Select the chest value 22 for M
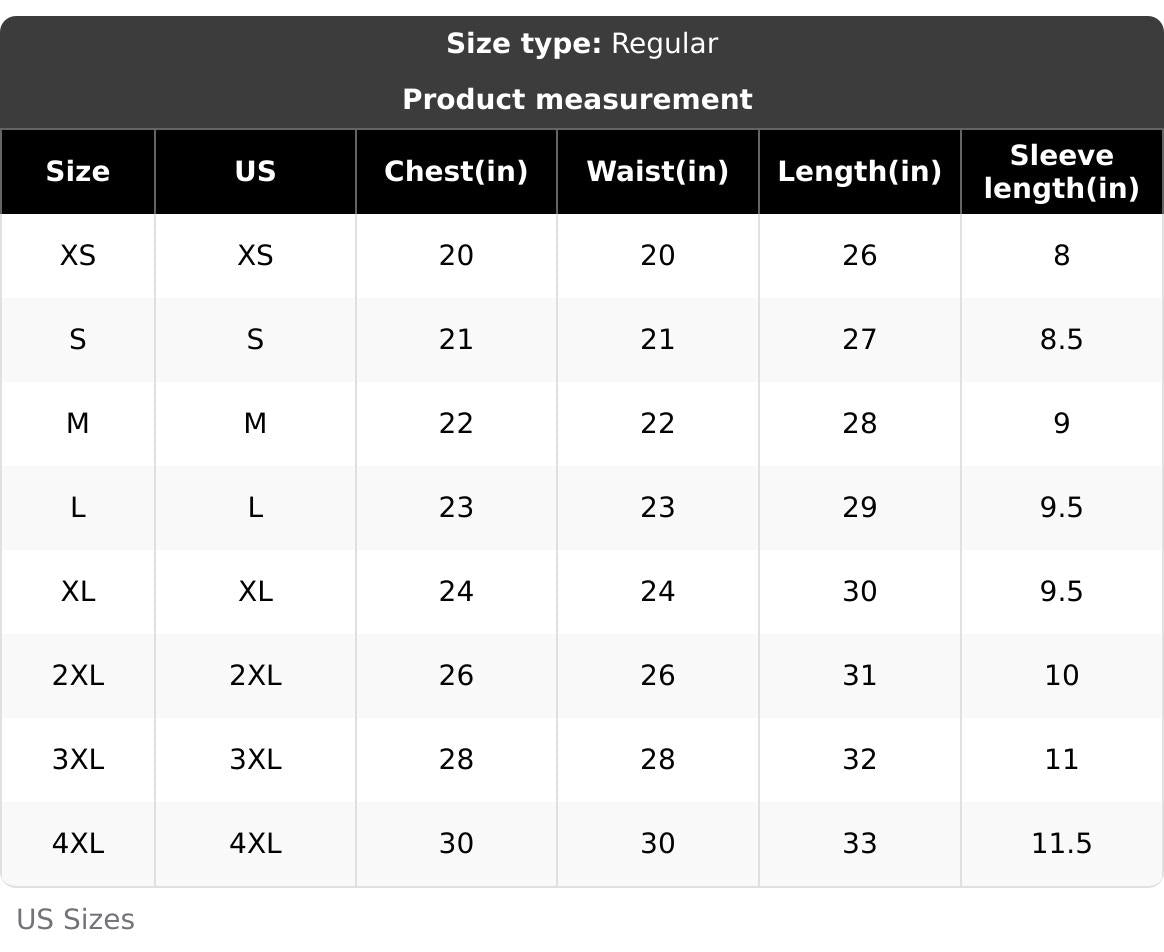Viewport: 1164px width, 952px height. pyautogui.click(x=456, y=423)
